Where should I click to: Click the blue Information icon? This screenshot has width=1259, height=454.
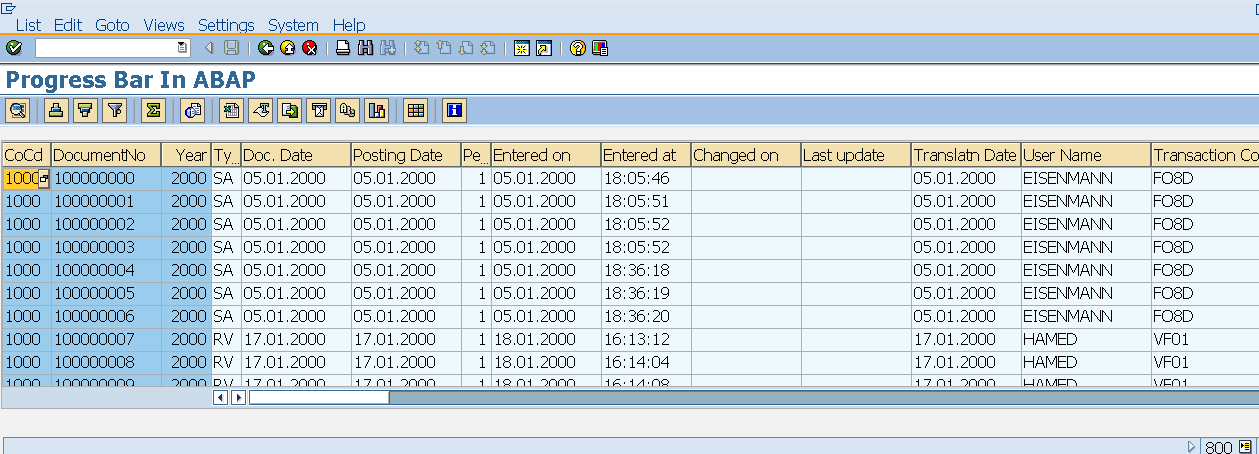454,111
